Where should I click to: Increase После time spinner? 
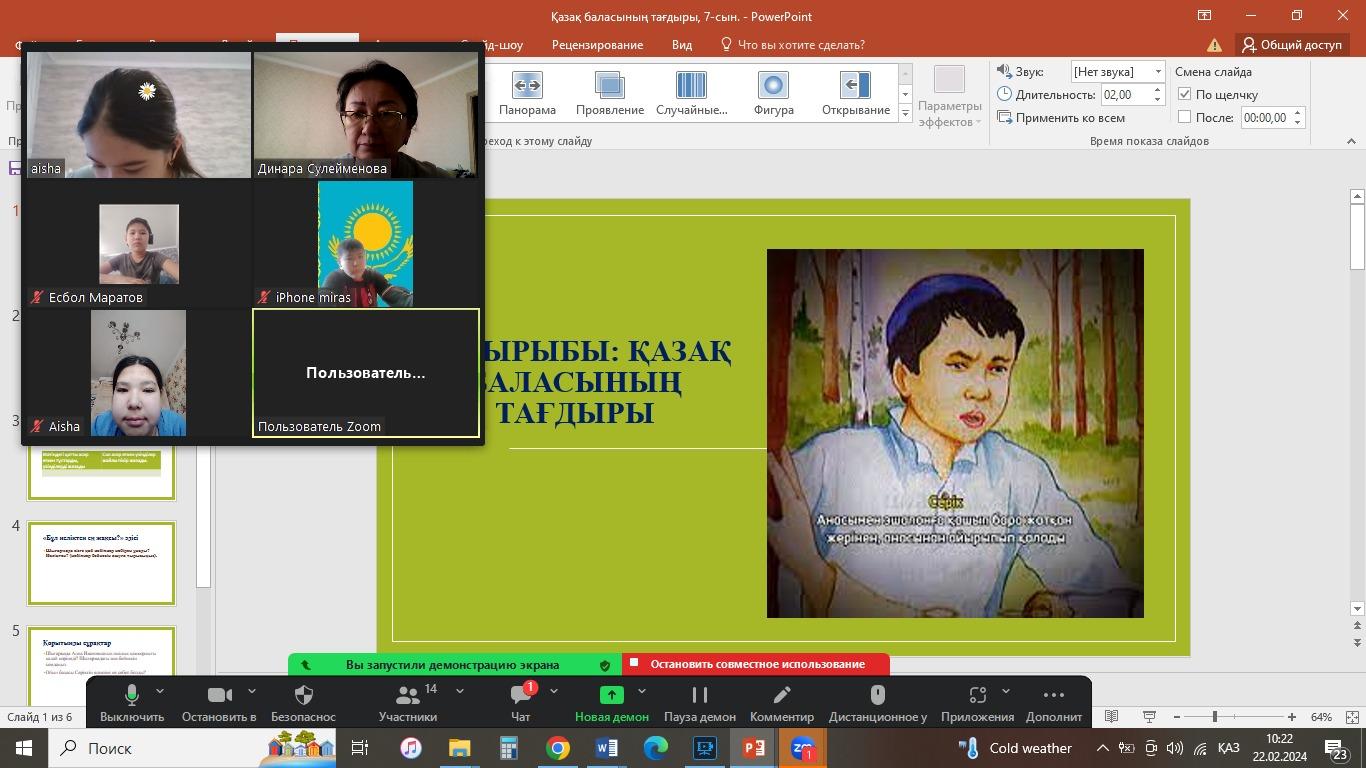[1298, 113]
